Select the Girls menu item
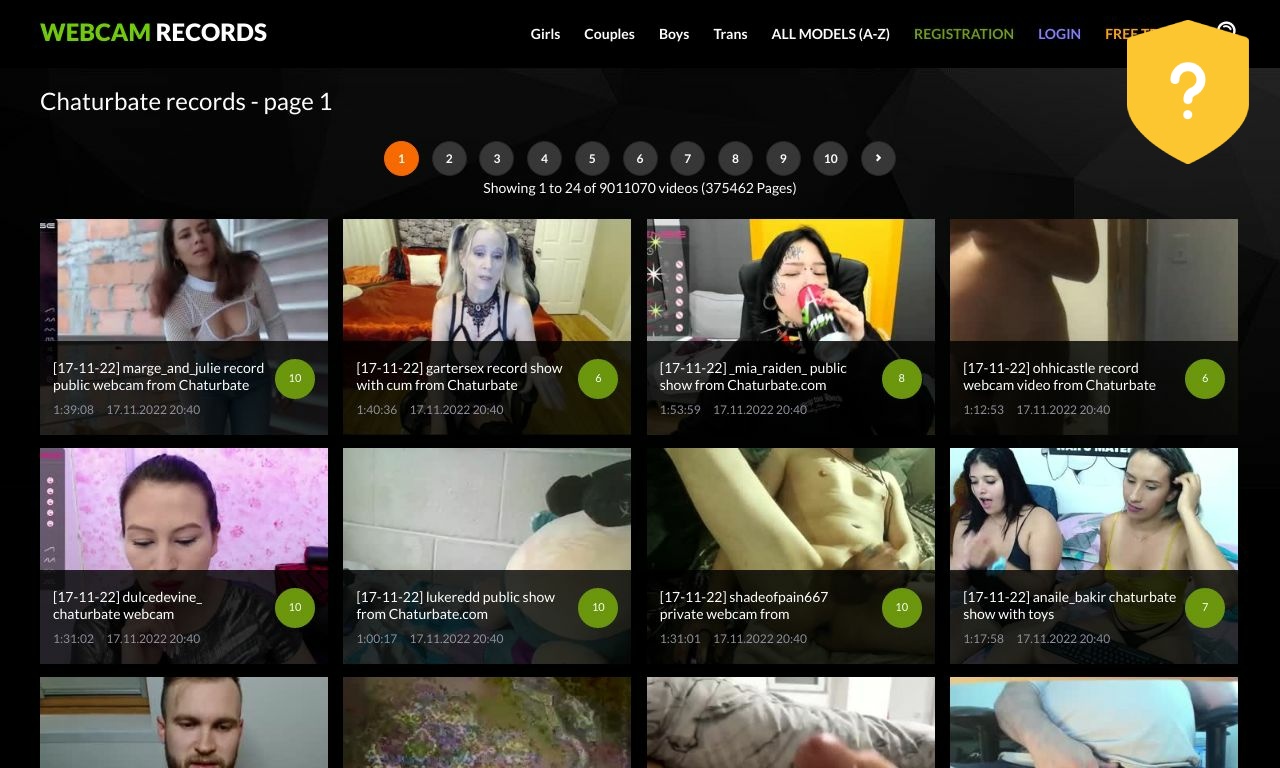Screen dimensions: 1280x768 click(x=545, y=34)
